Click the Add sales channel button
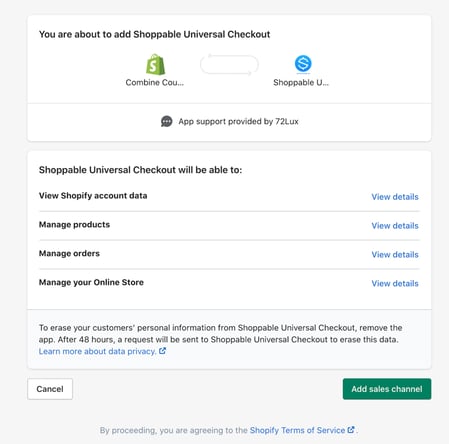 [387, 389]
